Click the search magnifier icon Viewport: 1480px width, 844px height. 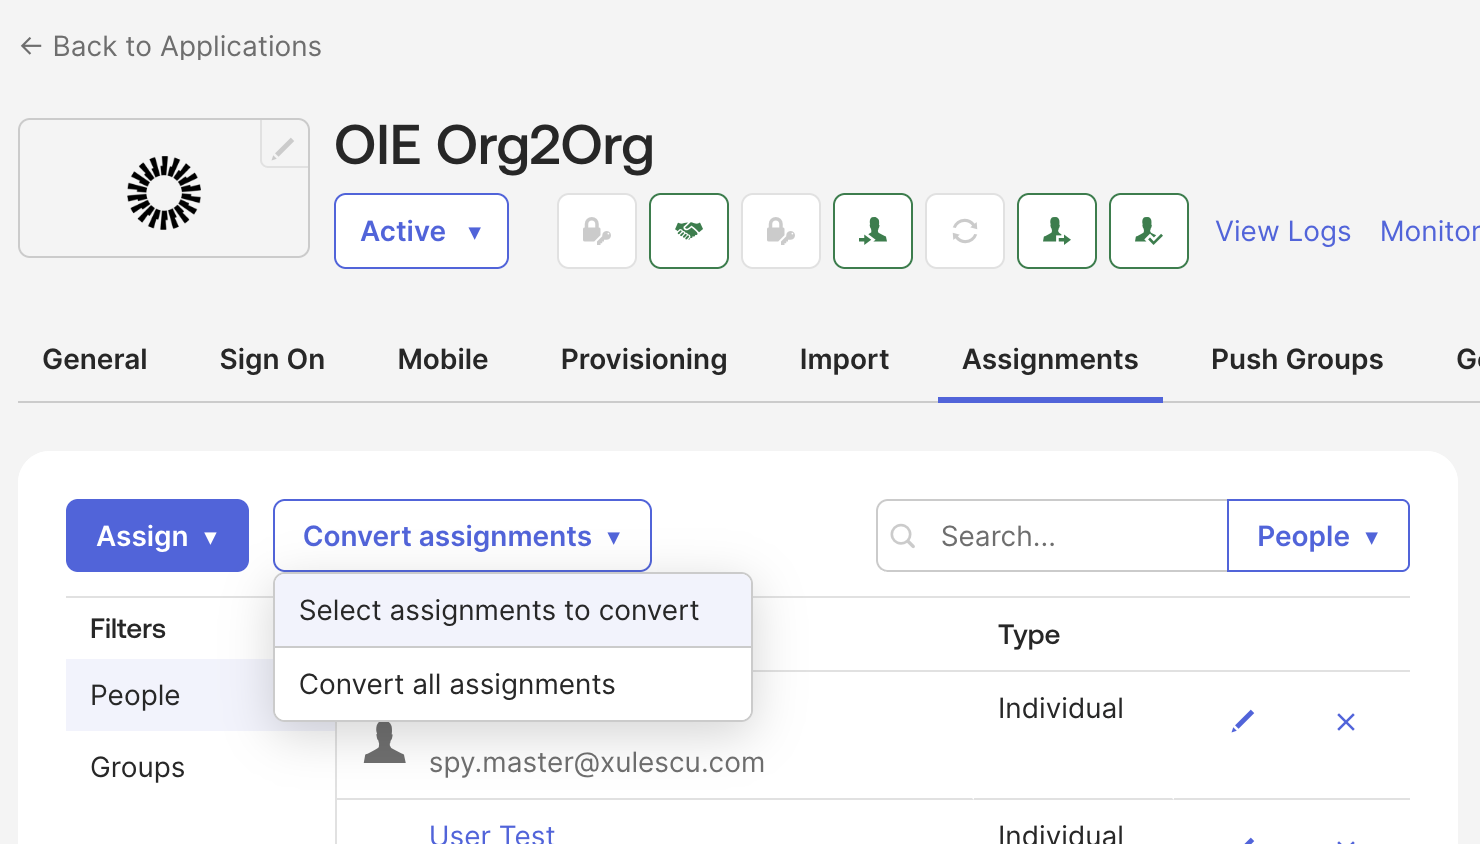click(904, 536)
